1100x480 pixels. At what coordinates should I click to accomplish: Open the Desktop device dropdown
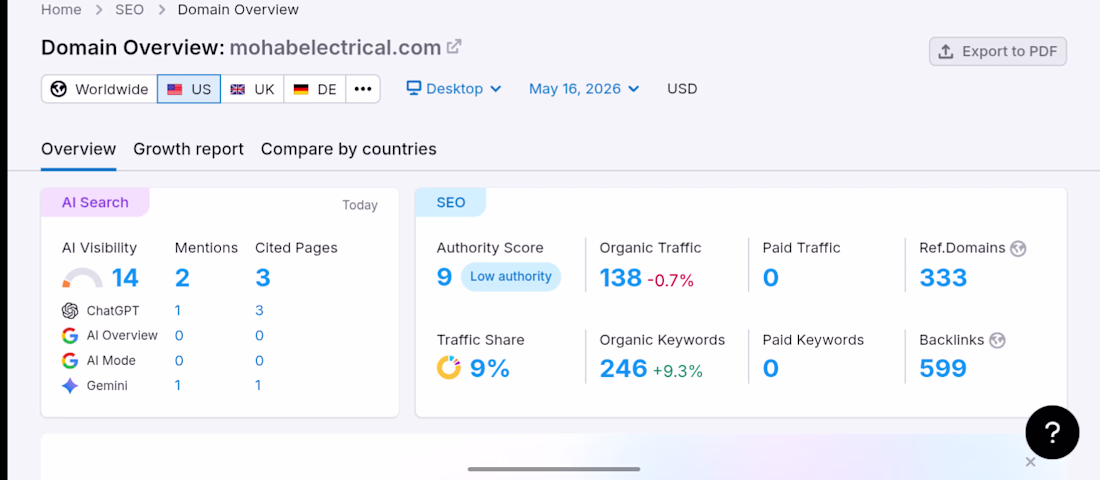pyautogui.click(x=454, y=89)
